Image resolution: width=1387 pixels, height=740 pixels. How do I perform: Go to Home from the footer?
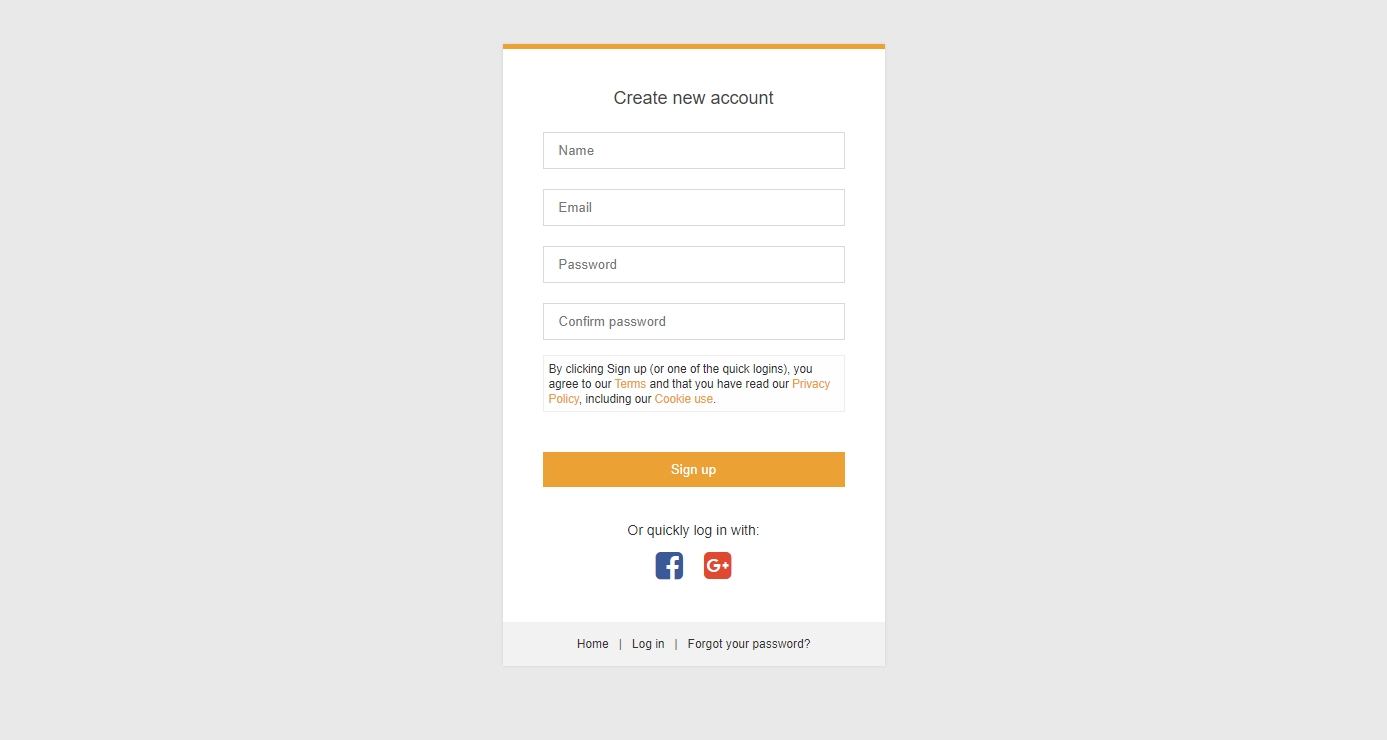pos(592,644)
